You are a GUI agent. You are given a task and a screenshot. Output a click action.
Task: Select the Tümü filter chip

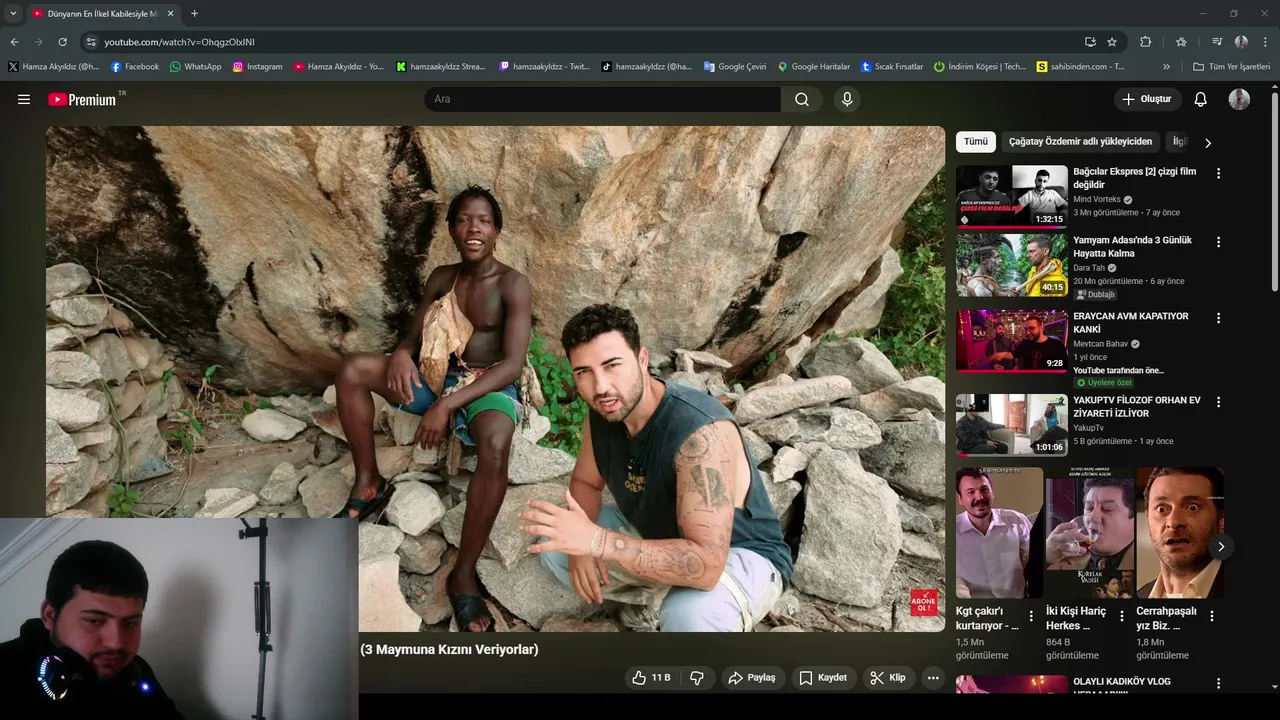(975, 142)
